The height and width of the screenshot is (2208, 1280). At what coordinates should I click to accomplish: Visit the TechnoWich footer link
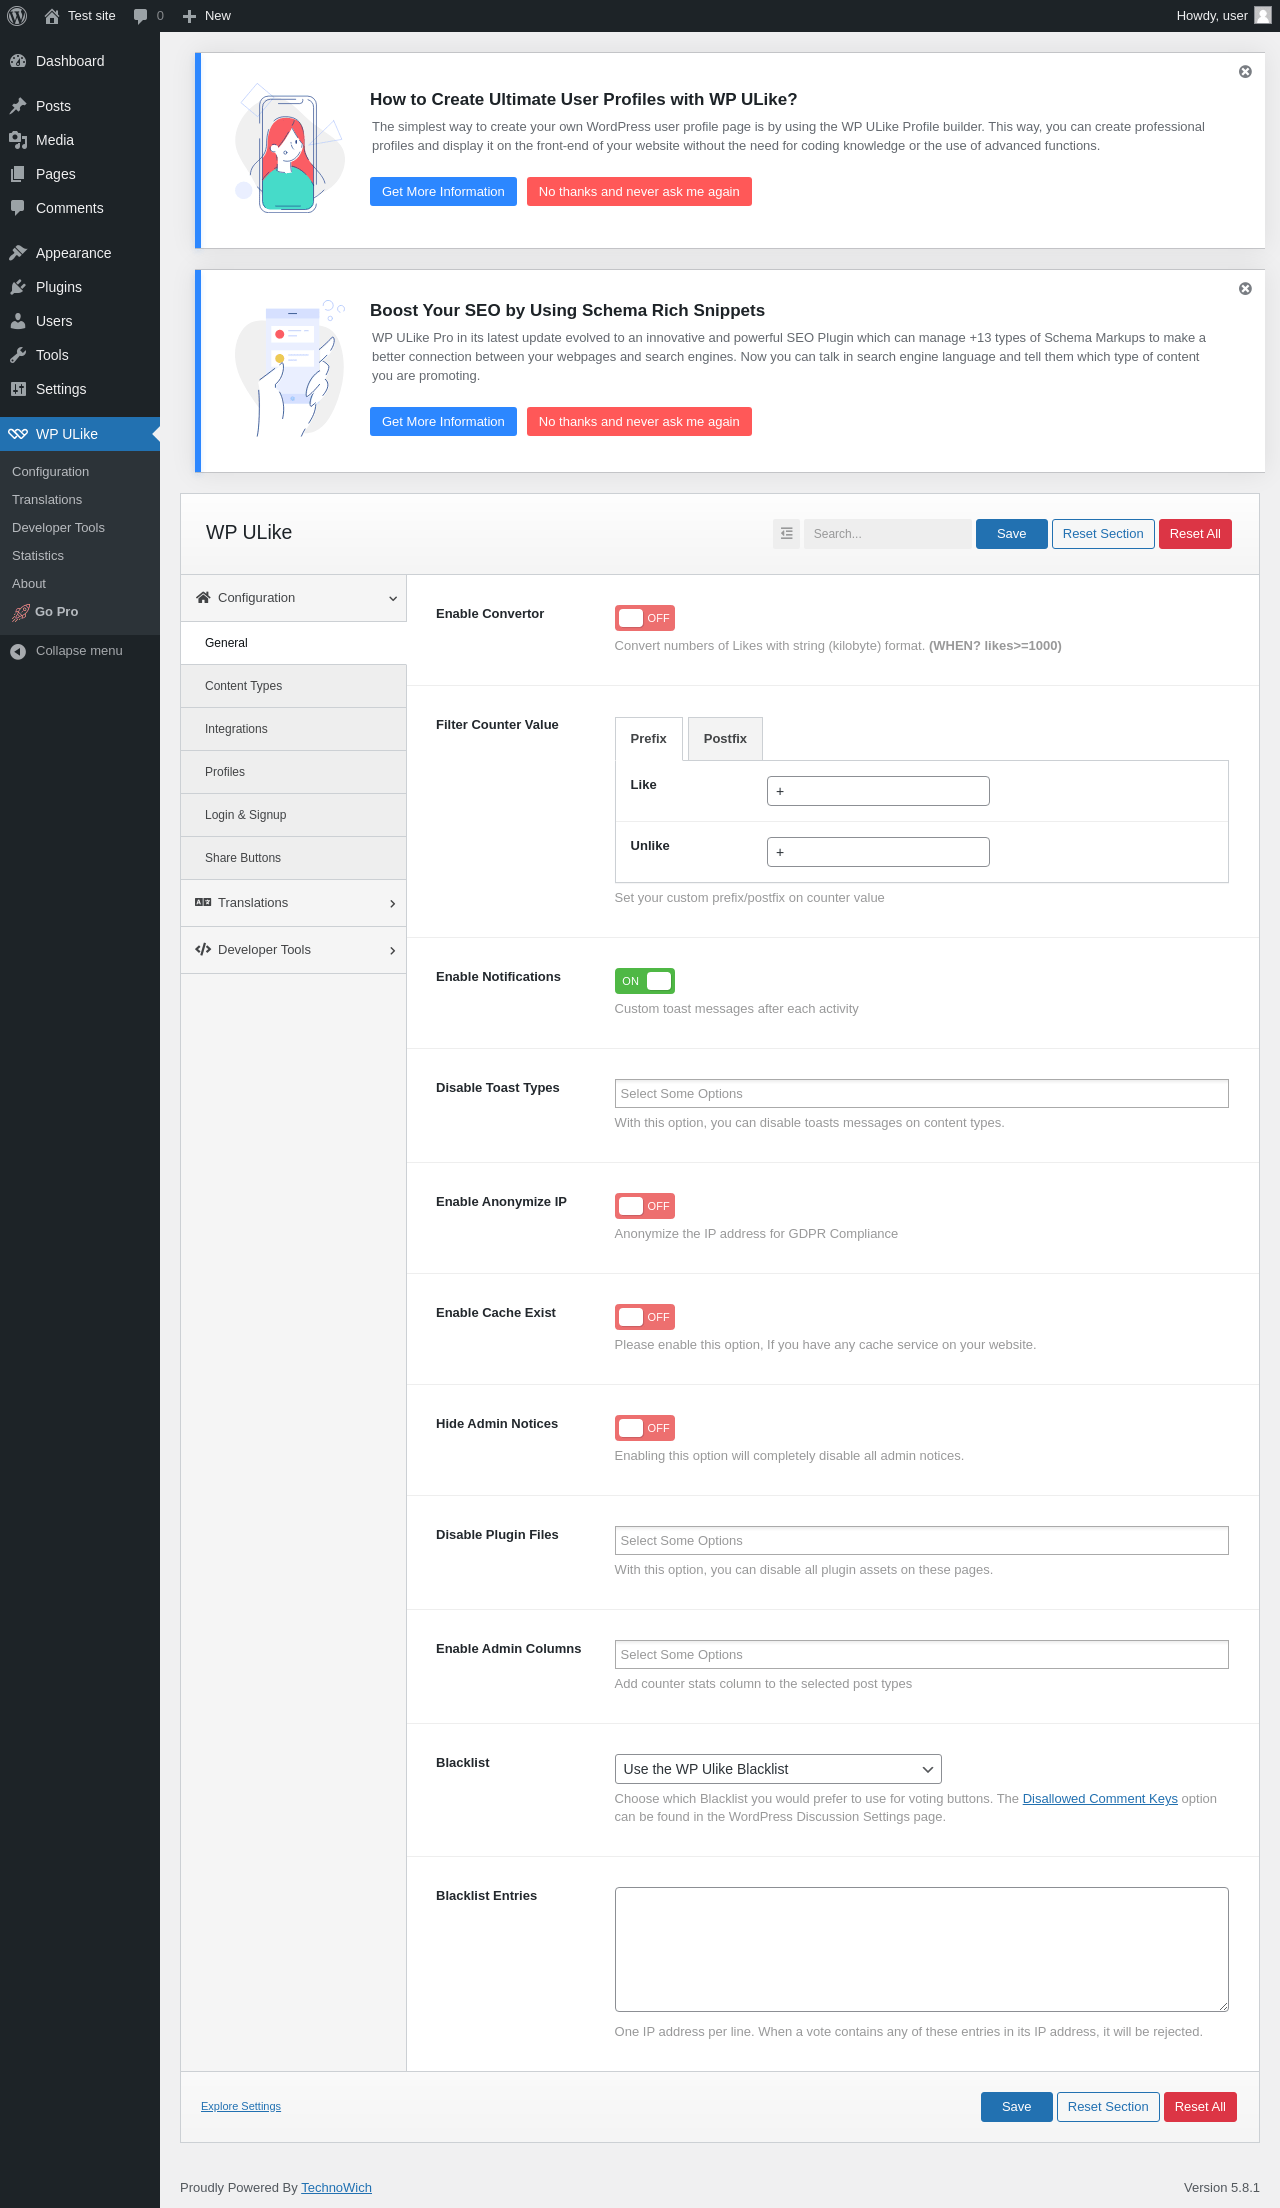(x=336, y=2188)
